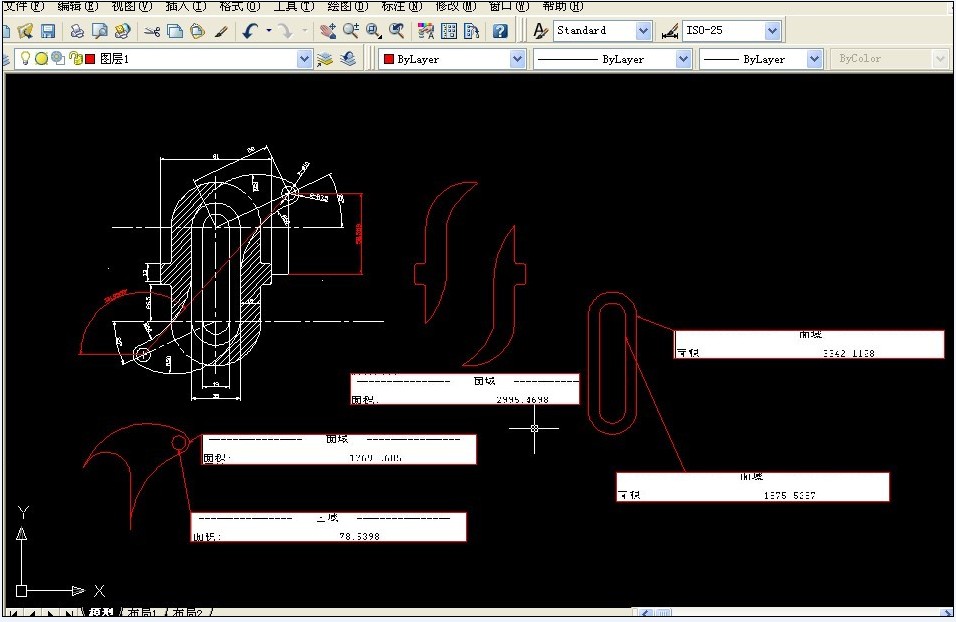956x622 pixels.
Task: Expand the undo history arrow
Action: [268, 30]
